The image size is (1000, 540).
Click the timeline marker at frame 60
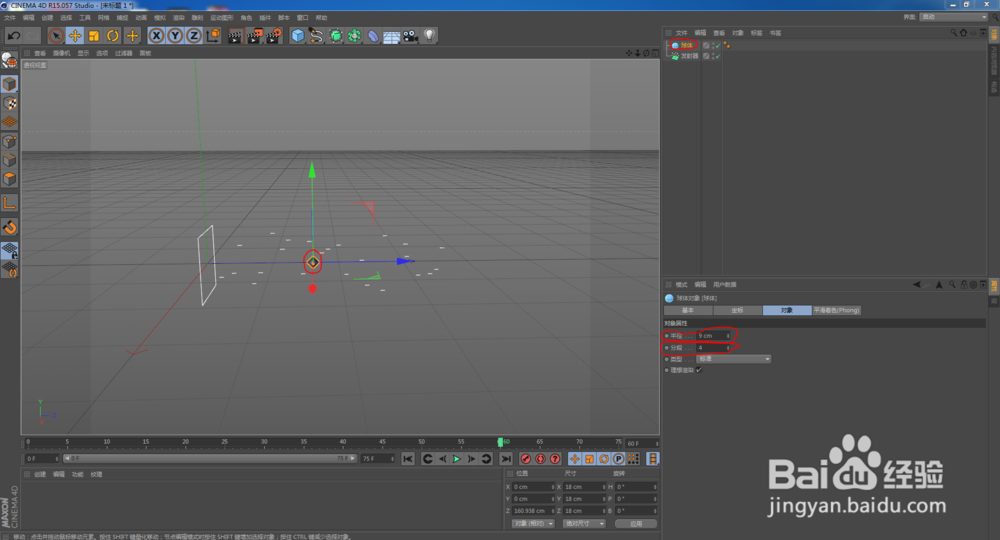[x=501, y=442]
